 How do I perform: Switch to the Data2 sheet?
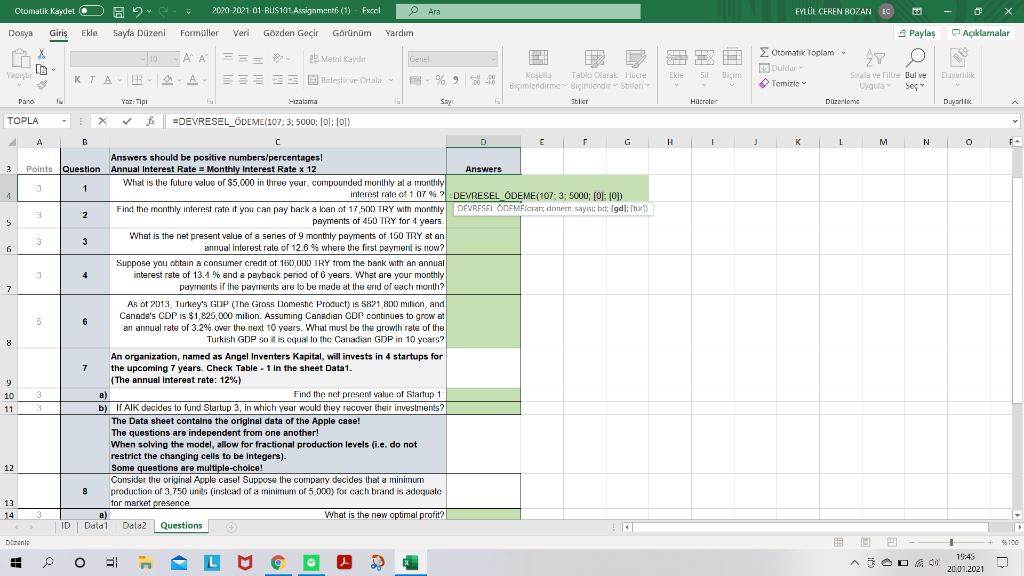135,526
